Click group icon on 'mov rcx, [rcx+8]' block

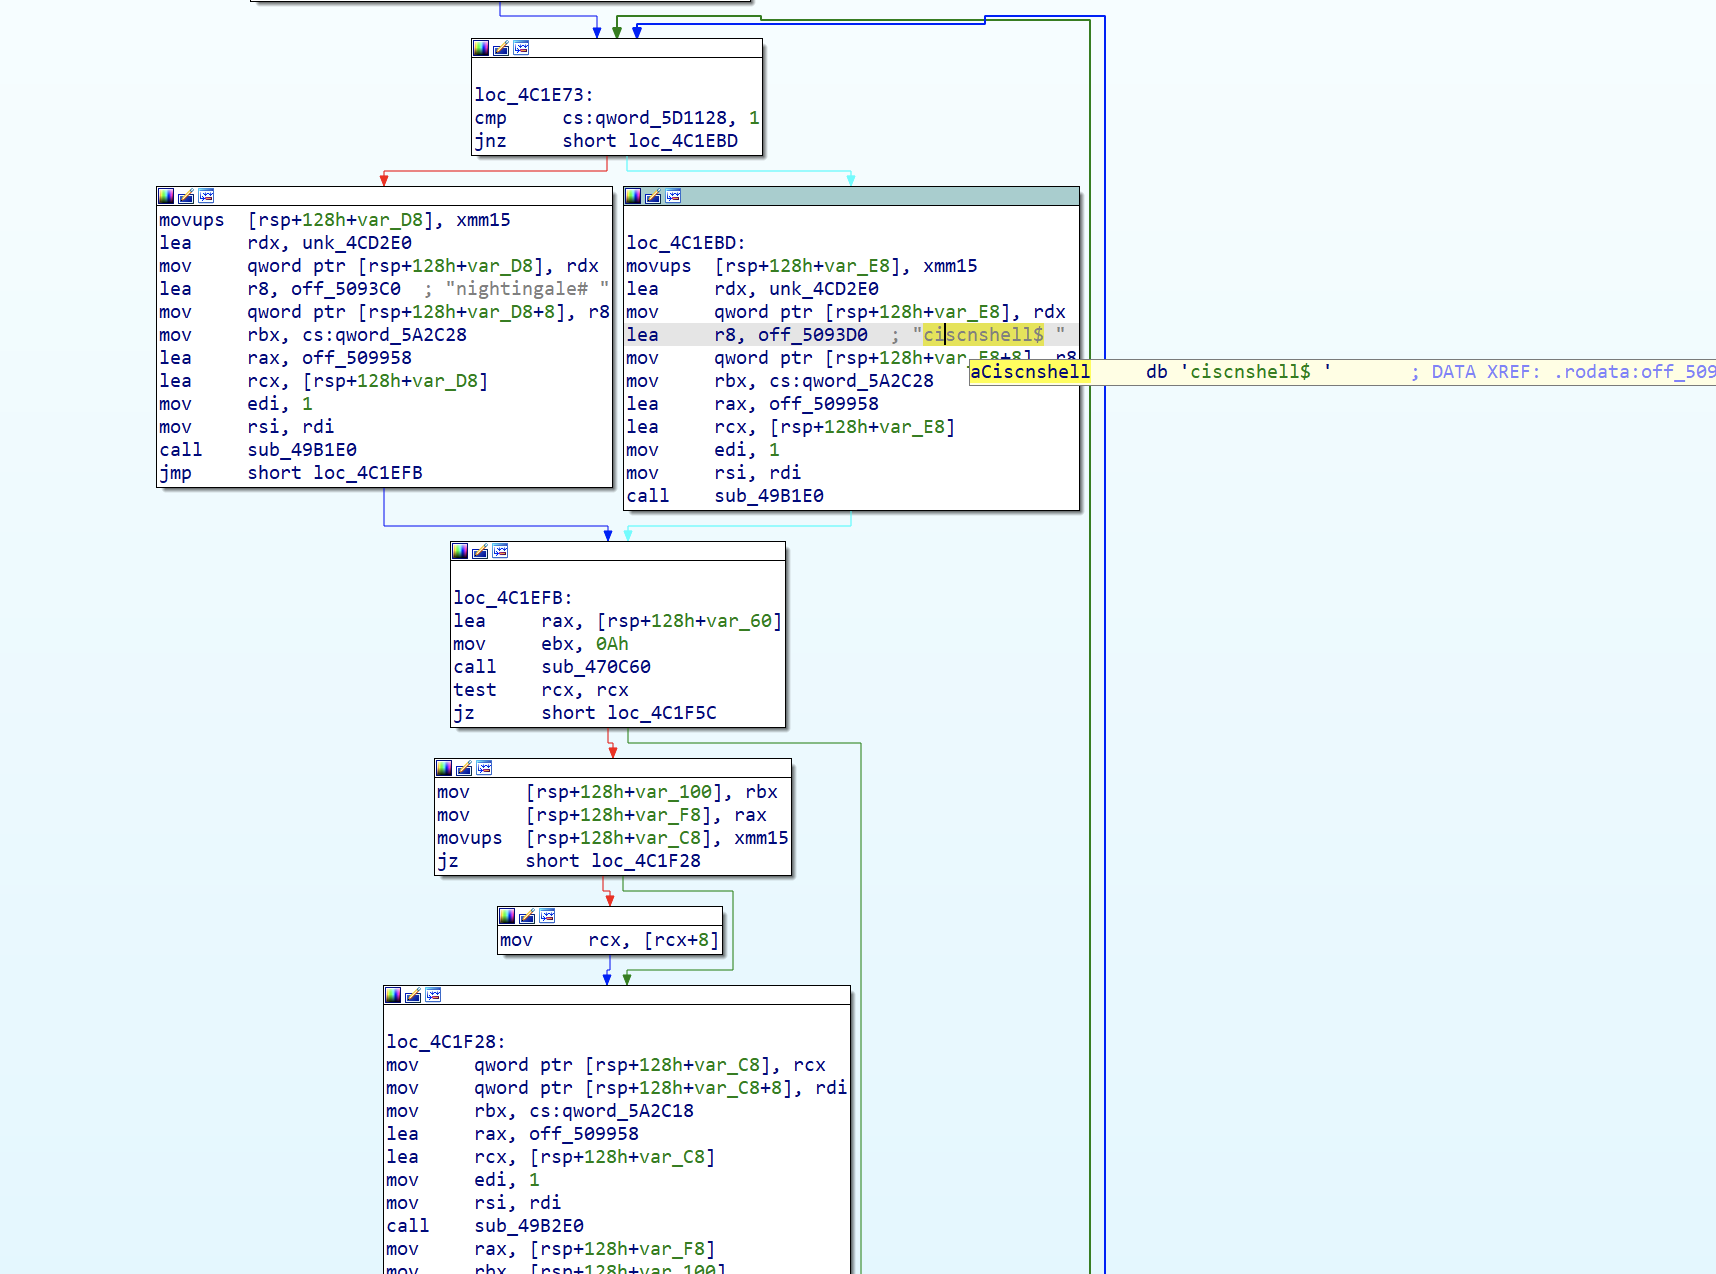547,916
